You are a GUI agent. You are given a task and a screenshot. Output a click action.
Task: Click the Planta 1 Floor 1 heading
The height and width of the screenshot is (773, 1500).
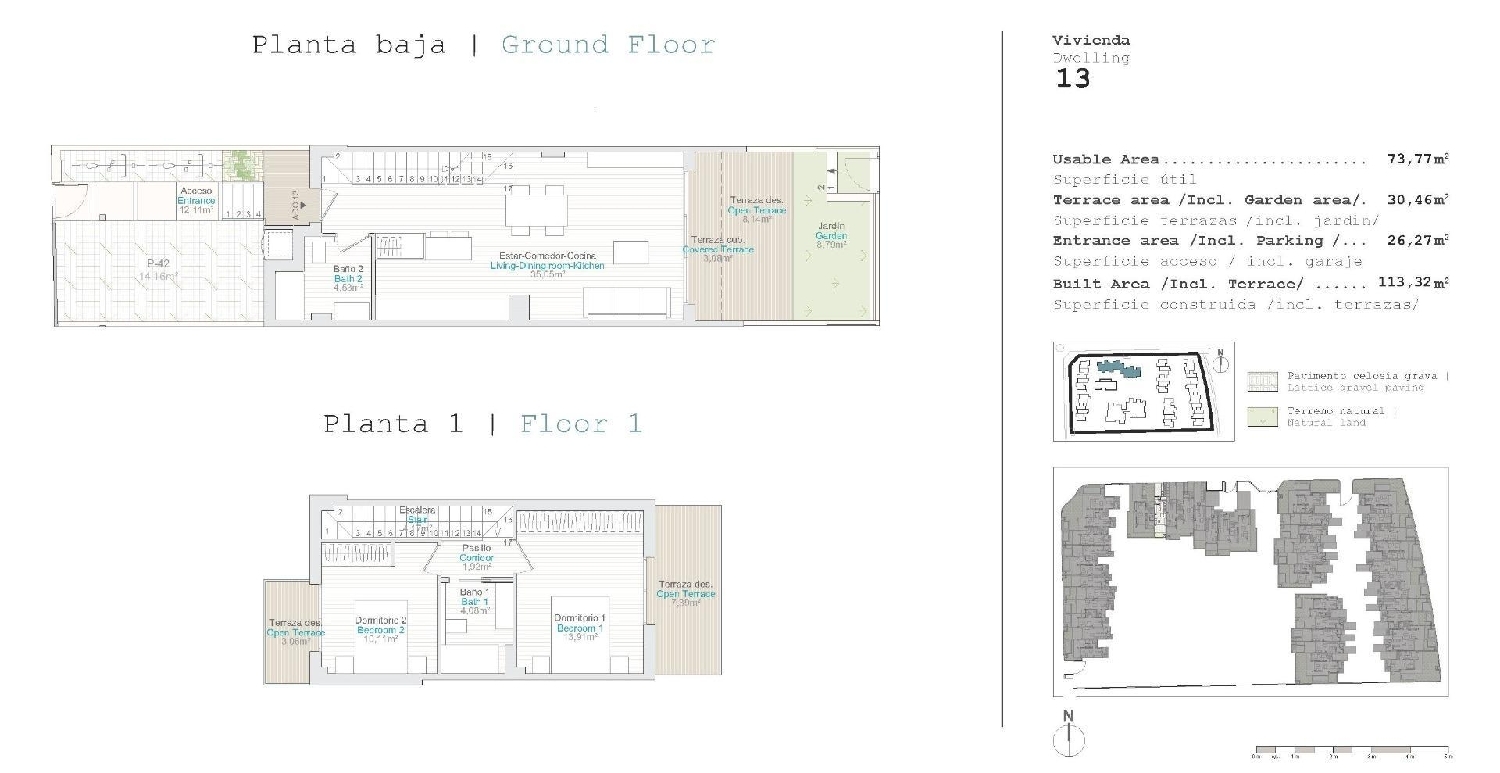tap(482, 424)
